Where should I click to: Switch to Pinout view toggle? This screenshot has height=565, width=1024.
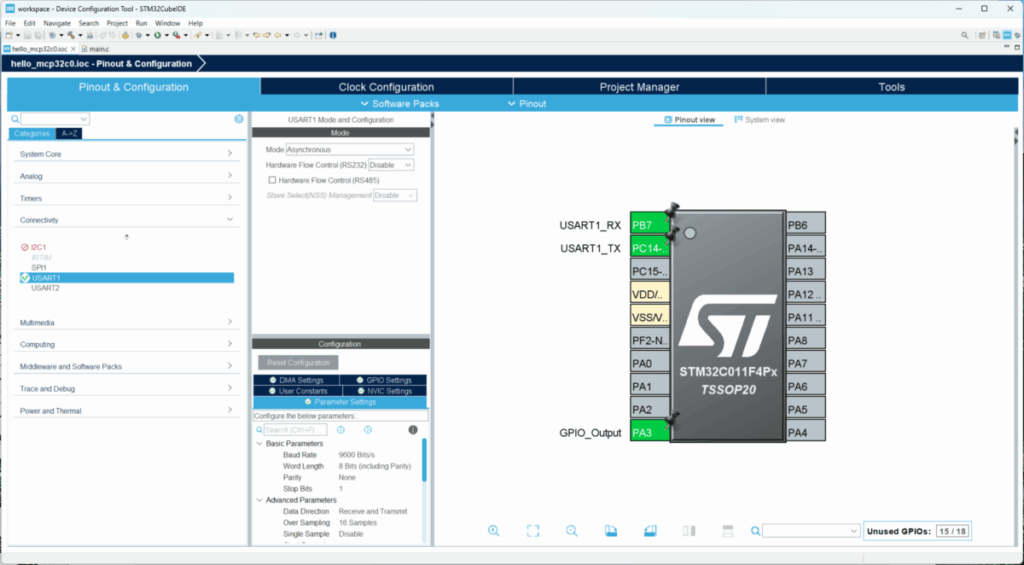click(689, 120)
